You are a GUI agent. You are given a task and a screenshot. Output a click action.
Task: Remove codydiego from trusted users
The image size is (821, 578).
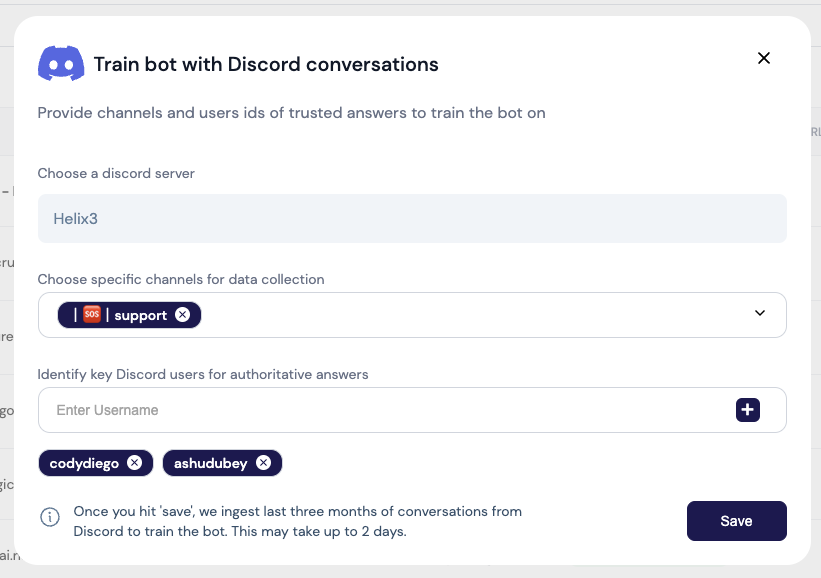134,463
